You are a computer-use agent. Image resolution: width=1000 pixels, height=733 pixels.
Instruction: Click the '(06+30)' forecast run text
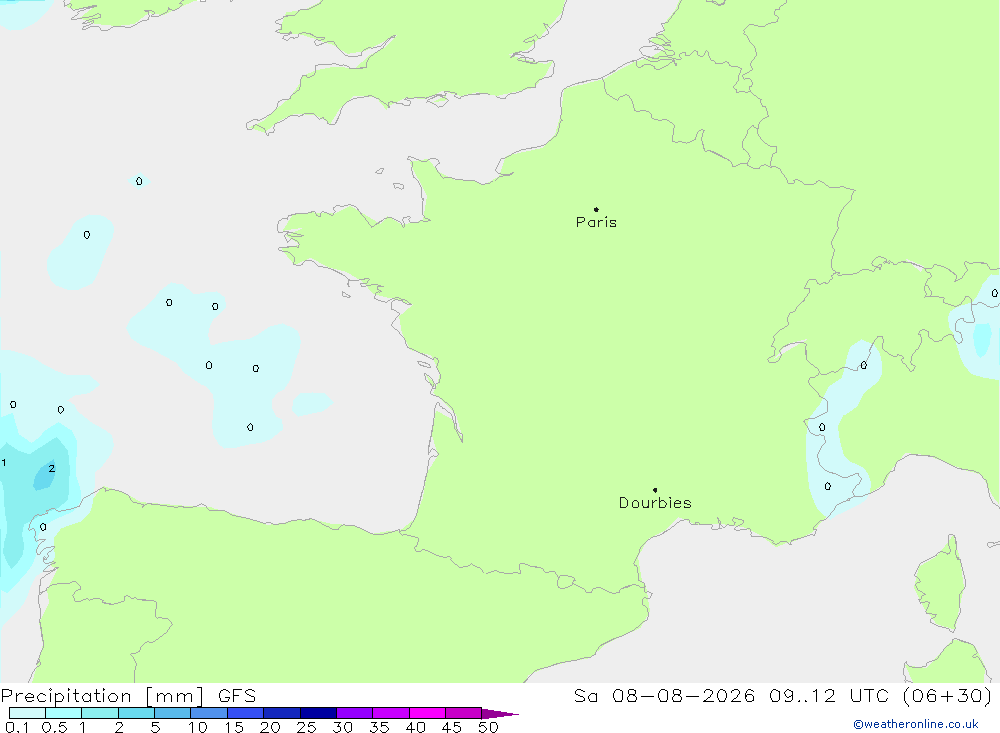pyautogui.click(x=948, y=695)
